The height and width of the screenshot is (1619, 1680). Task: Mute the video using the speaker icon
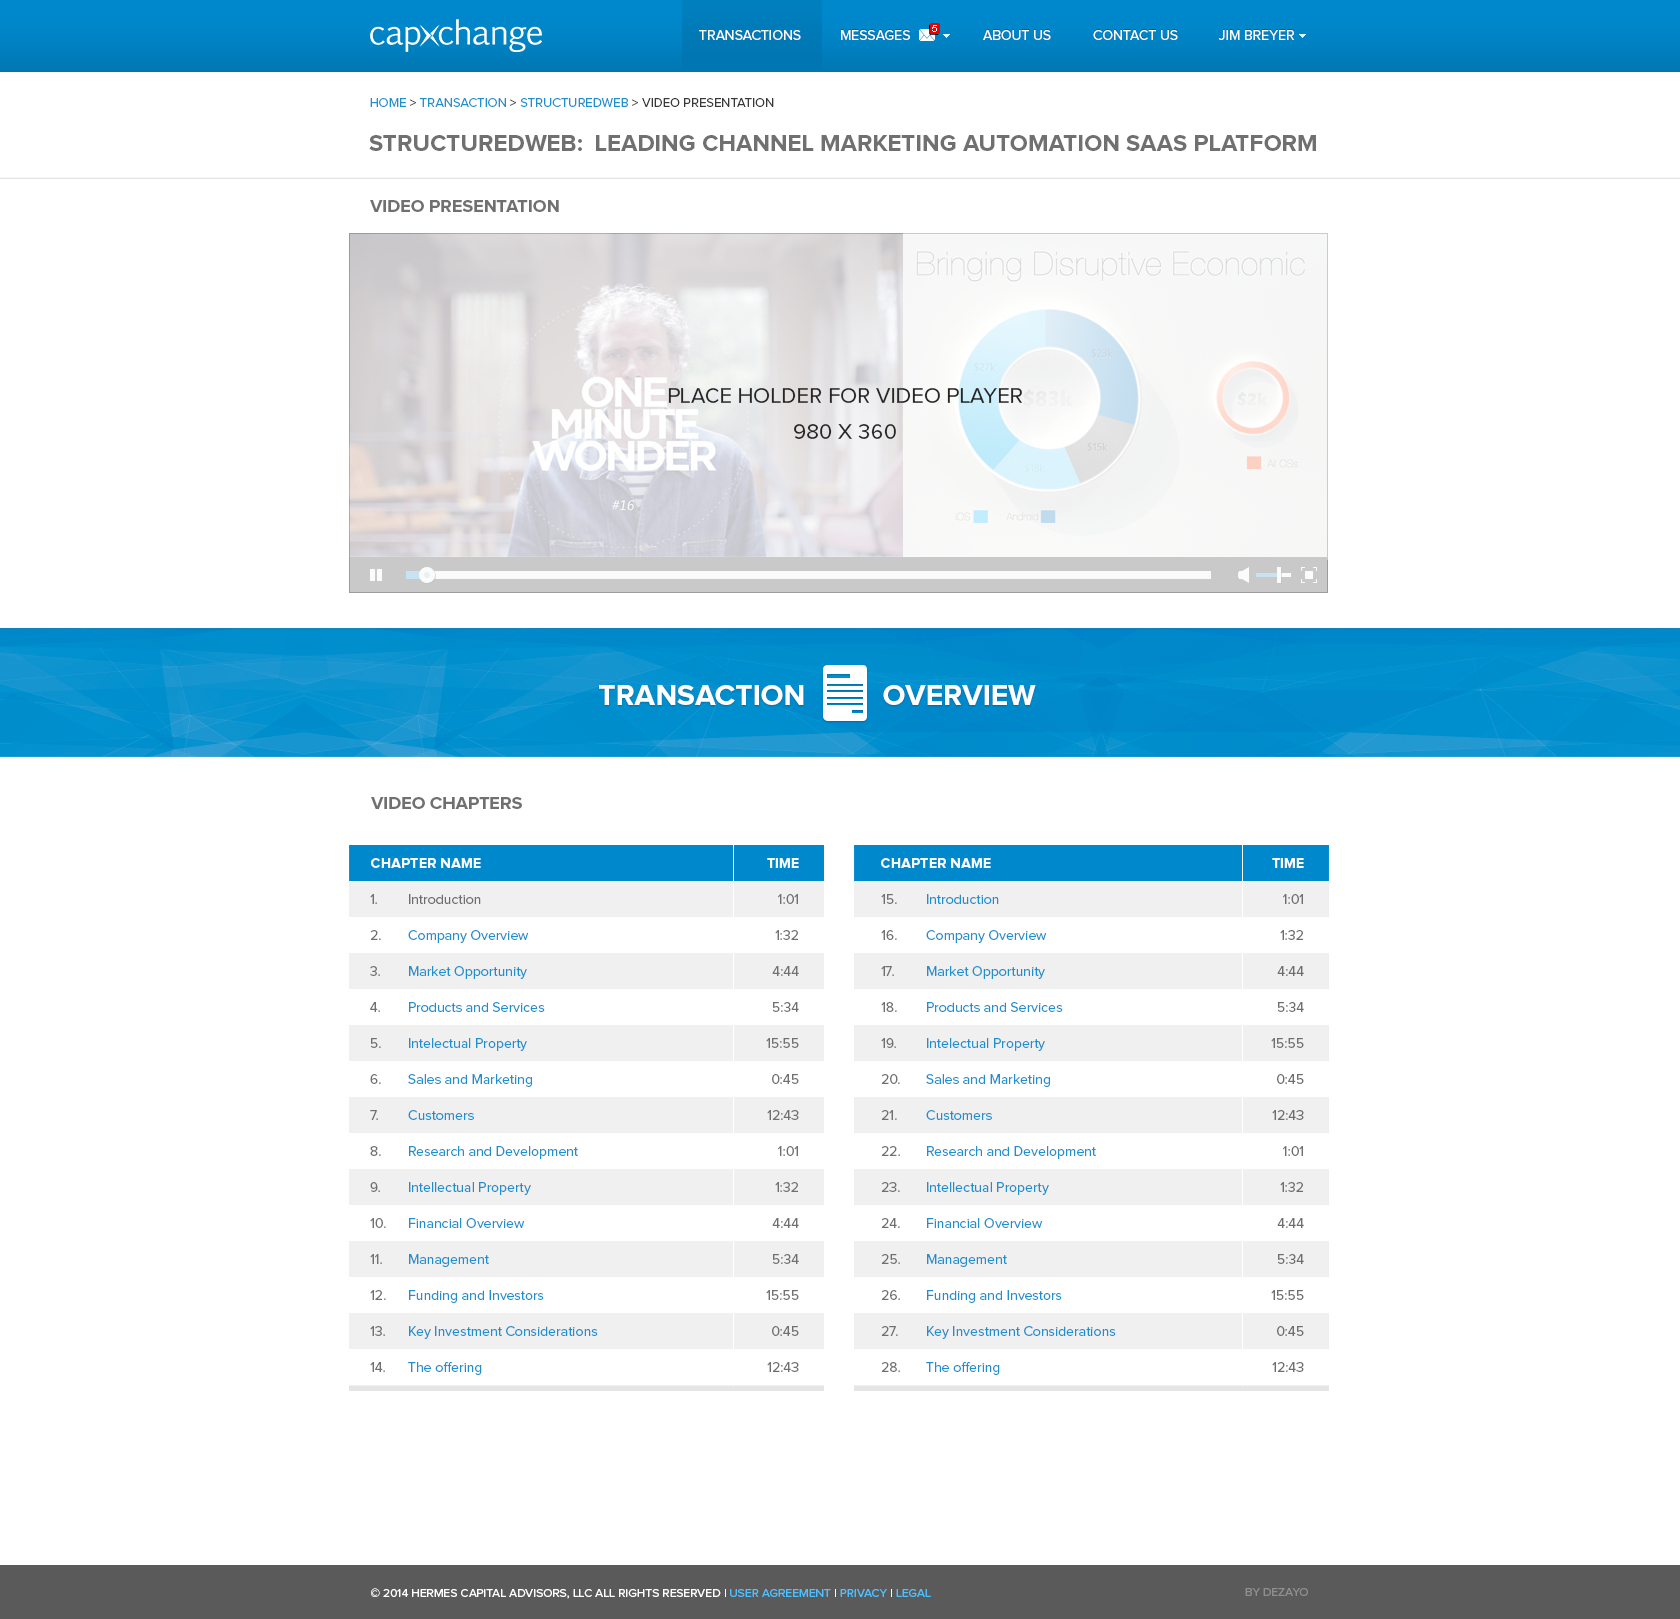[1243, 575]
